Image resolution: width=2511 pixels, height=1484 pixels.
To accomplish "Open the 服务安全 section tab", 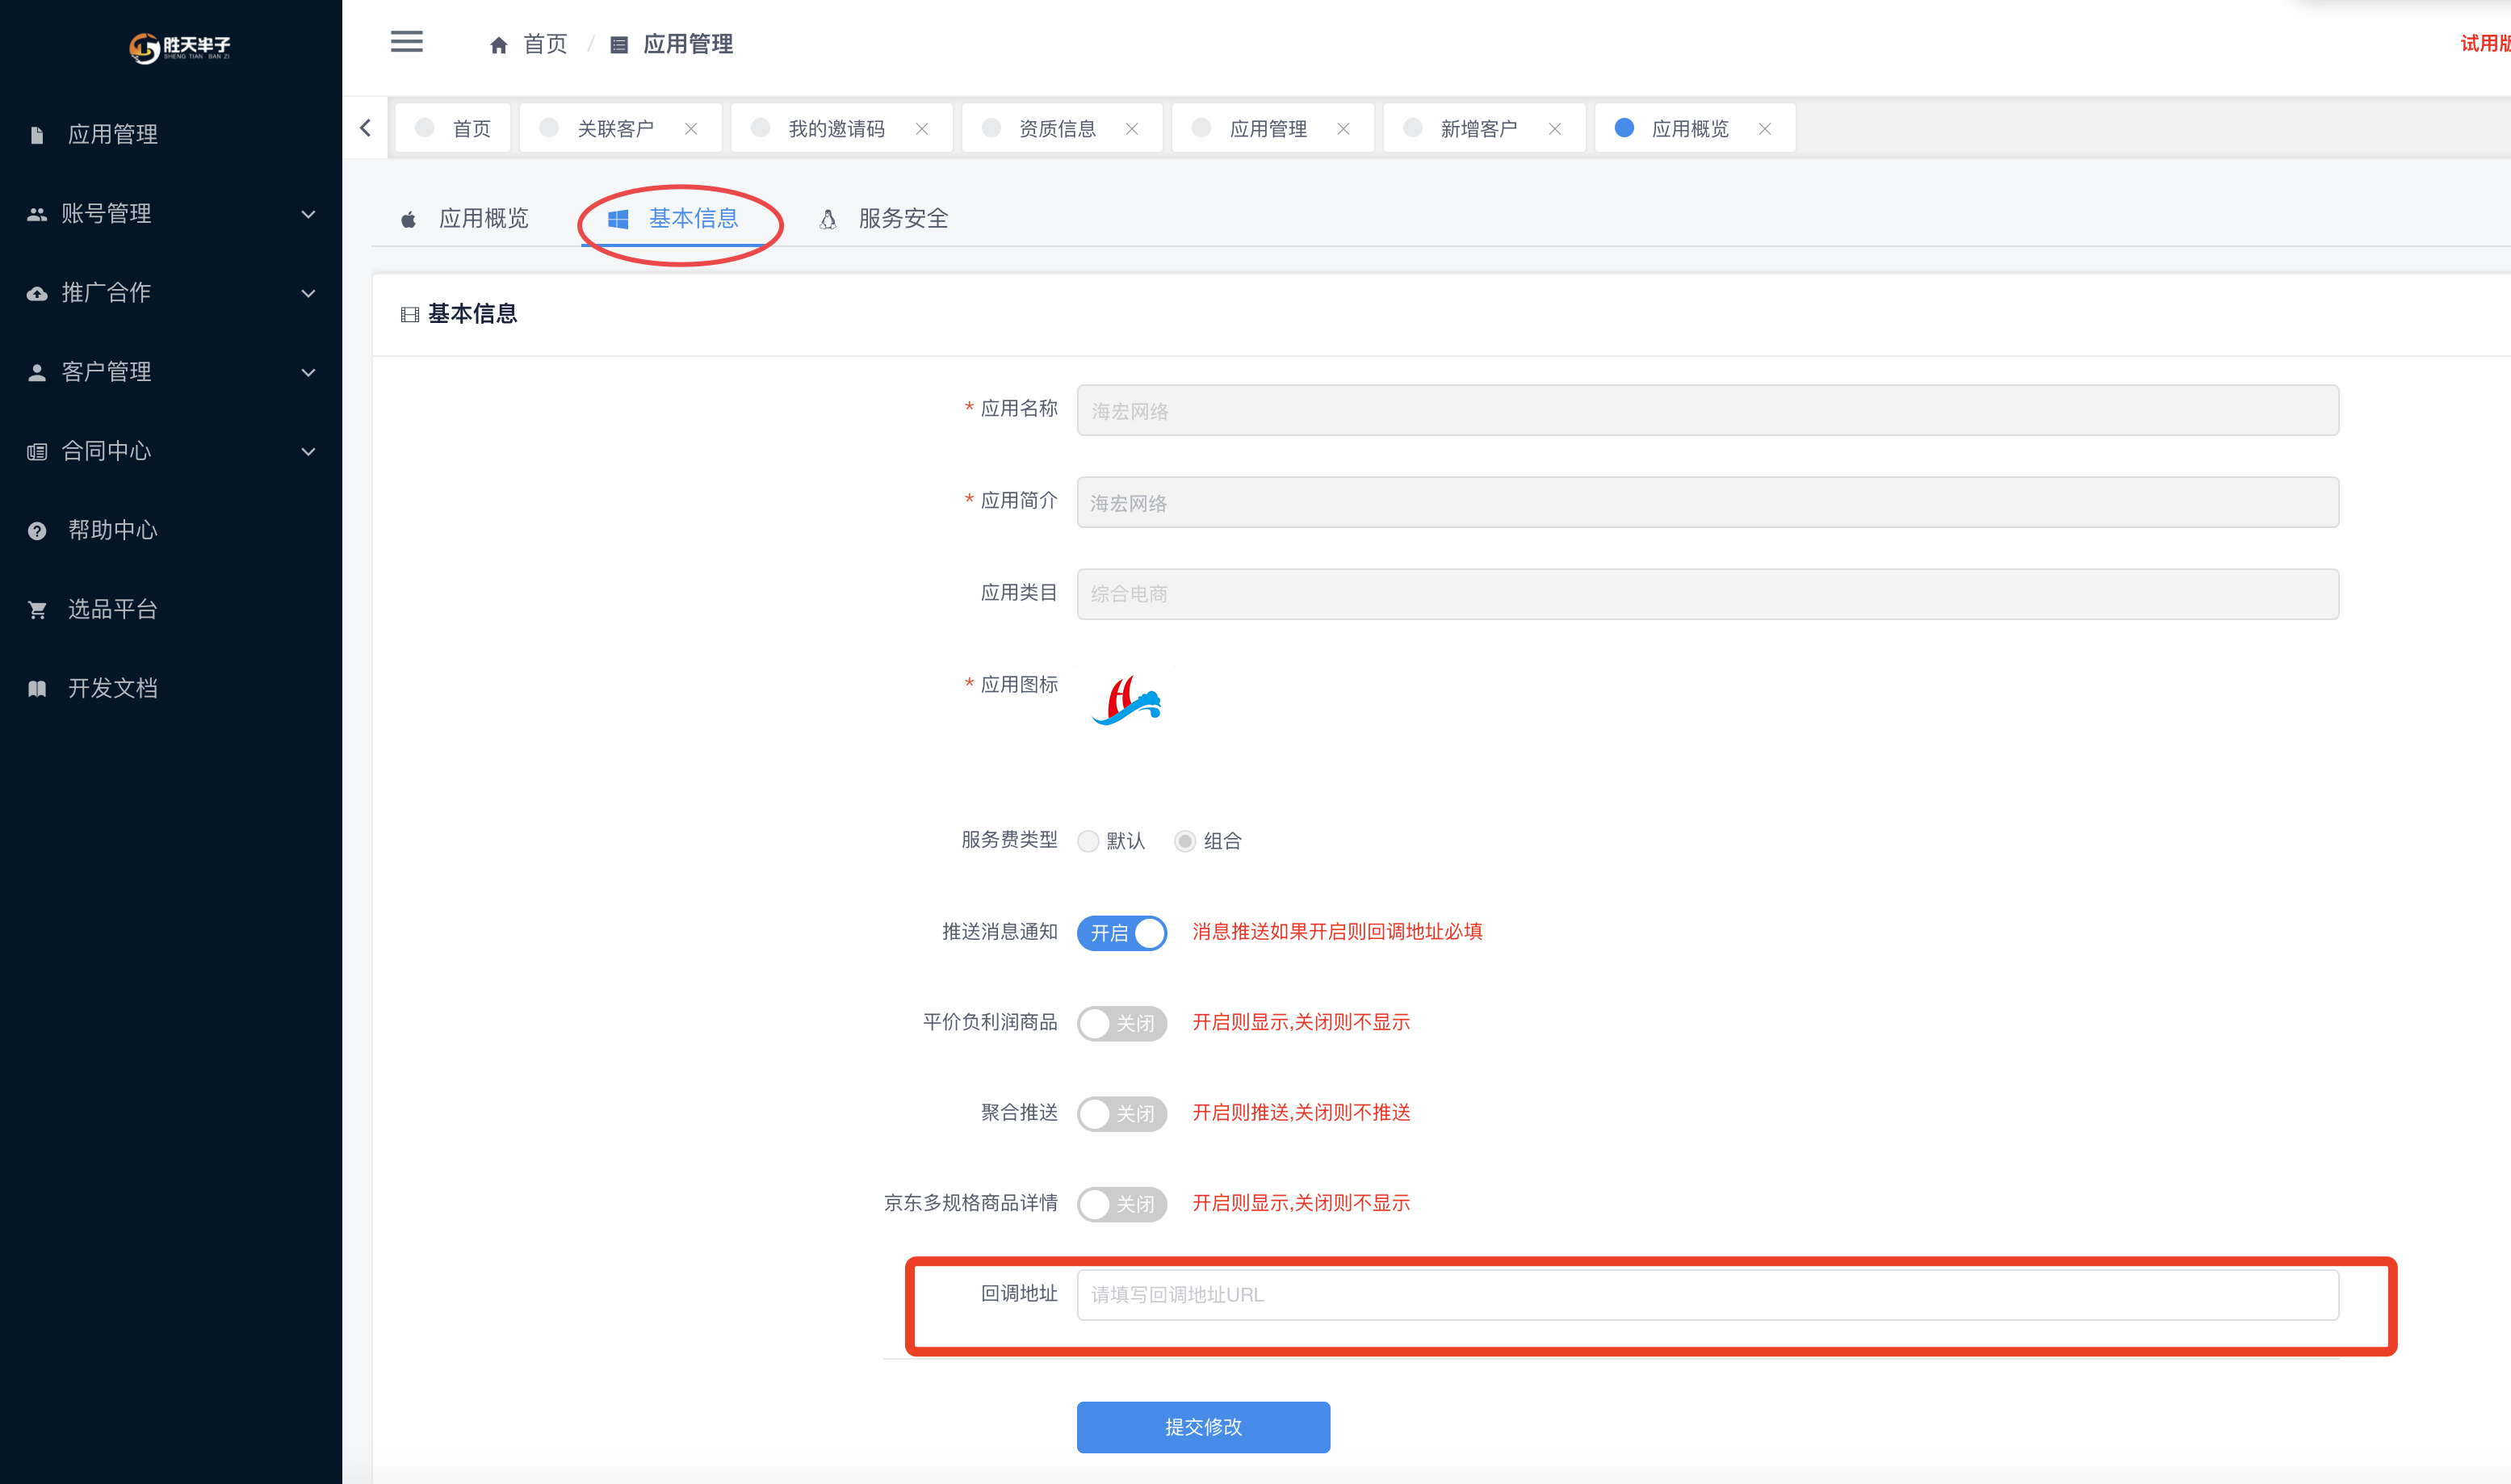I will 884,219.
